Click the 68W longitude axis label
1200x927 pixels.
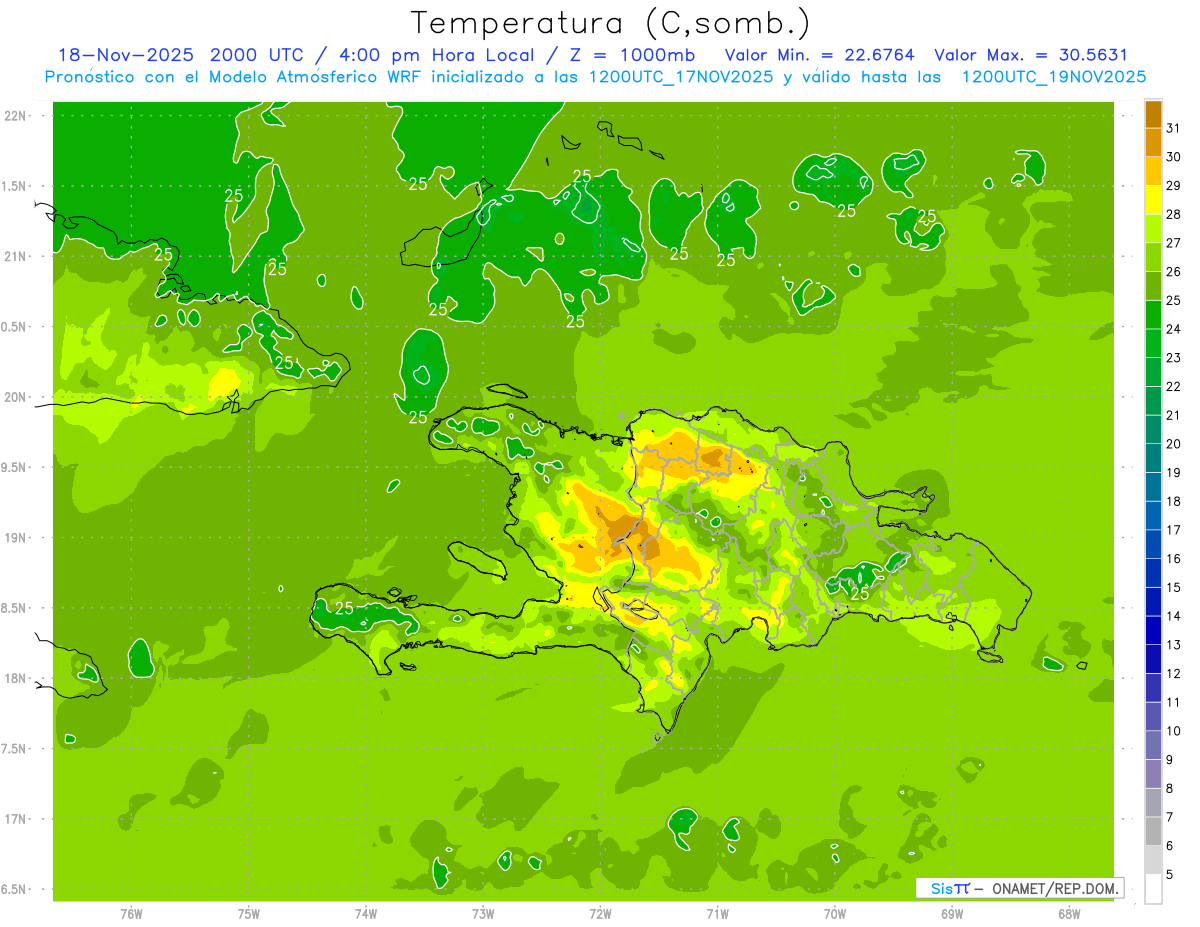point(1069,914)
